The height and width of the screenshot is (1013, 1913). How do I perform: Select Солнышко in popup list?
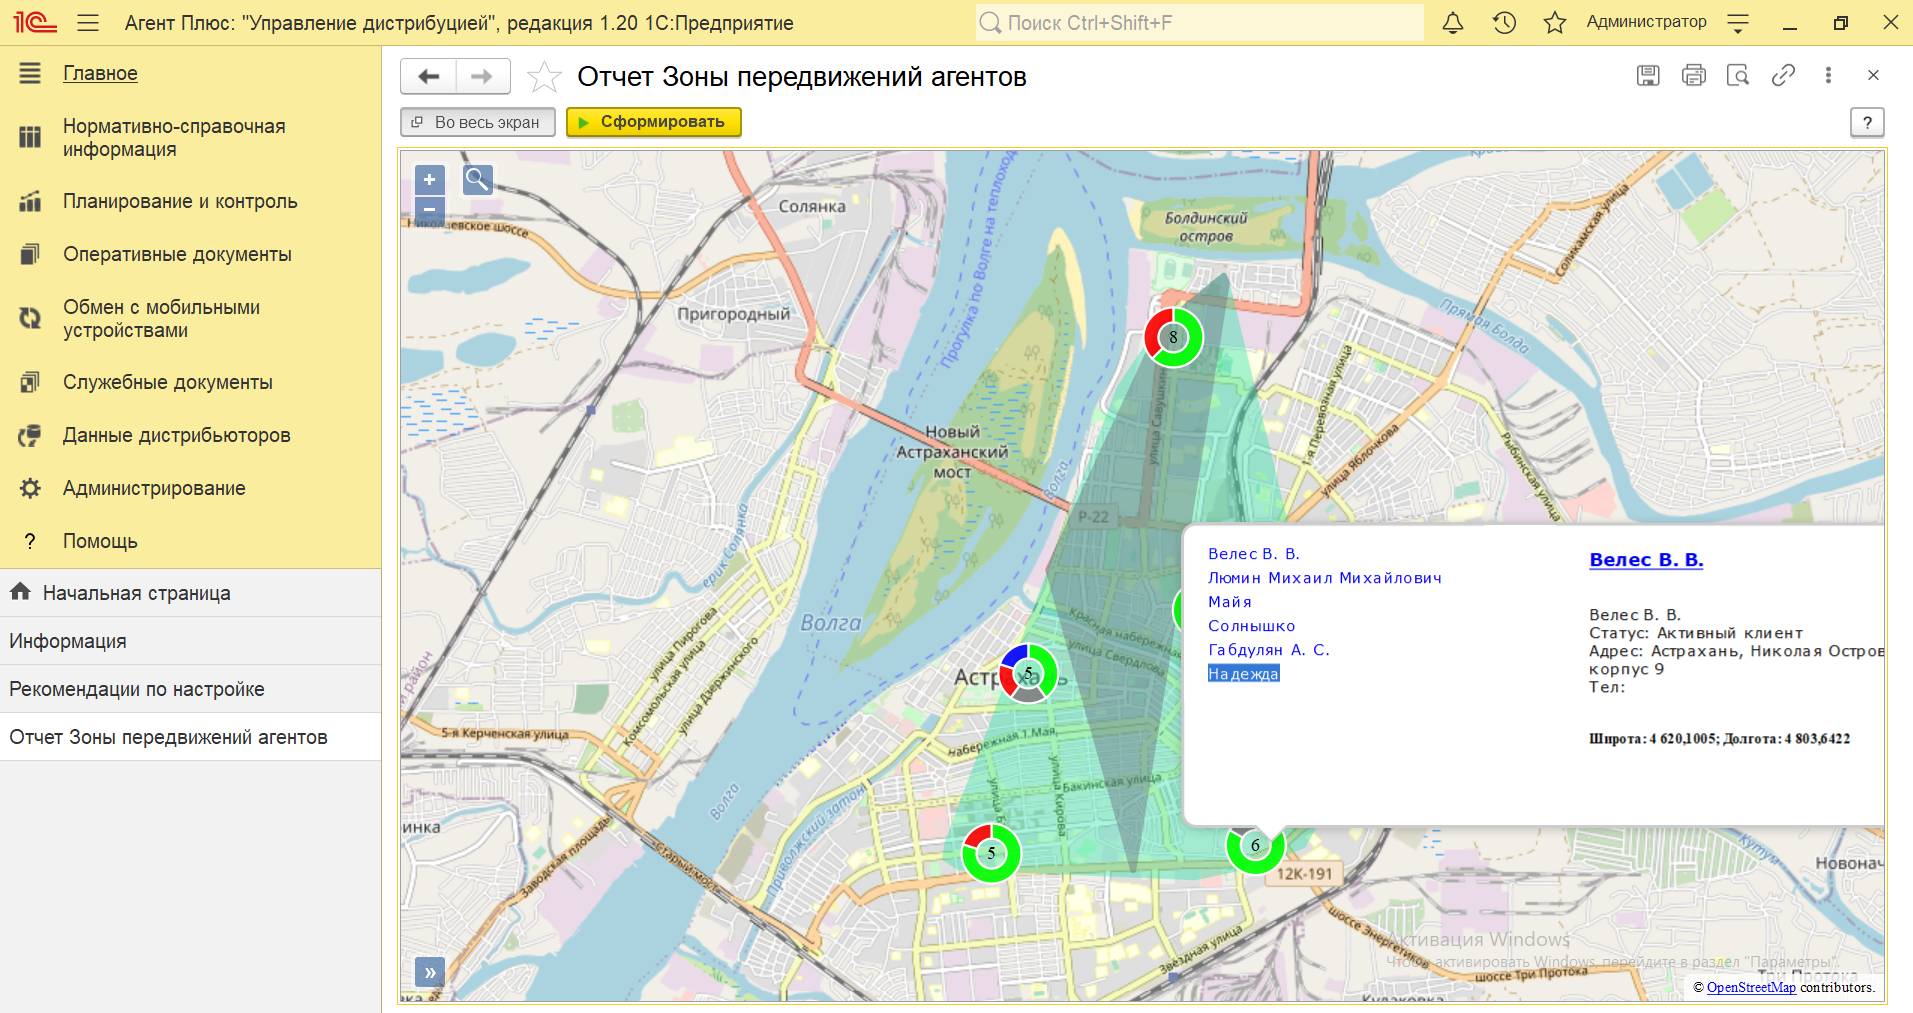[1251, 626]
